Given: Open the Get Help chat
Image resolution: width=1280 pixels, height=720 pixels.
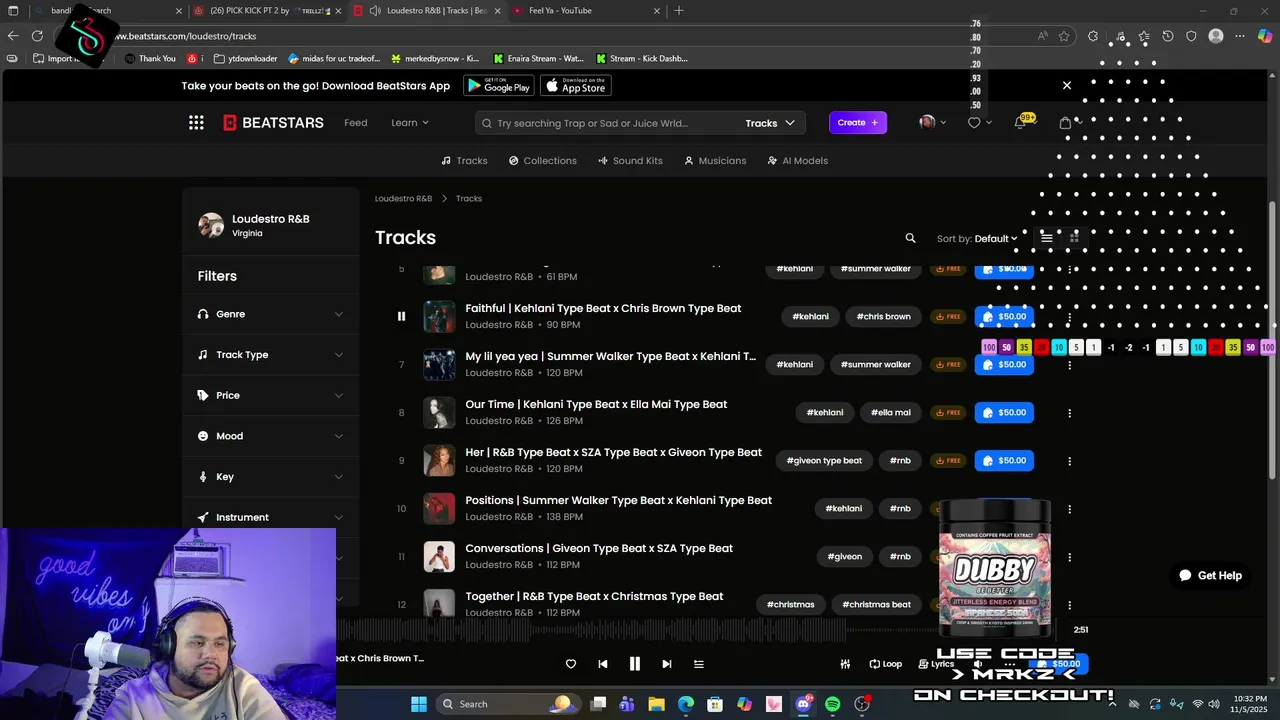Looking at the screenshot, I should [x=1210, y=575].
